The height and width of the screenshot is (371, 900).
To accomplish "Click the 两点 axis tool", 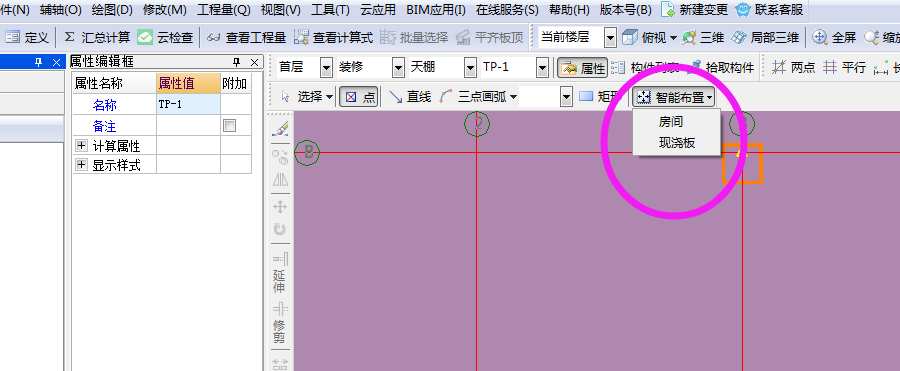I will pyautogui.click(x=794, y=68).
